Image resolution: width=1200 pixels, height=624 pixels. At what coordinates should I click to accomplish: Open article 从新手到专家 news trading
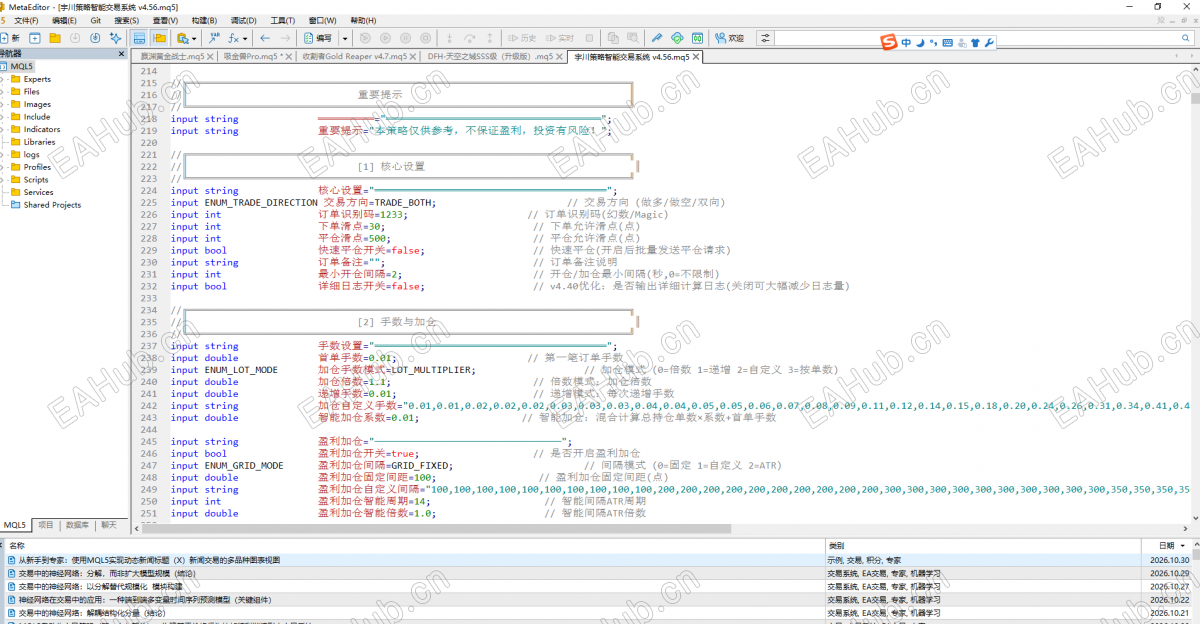point(150,561)
